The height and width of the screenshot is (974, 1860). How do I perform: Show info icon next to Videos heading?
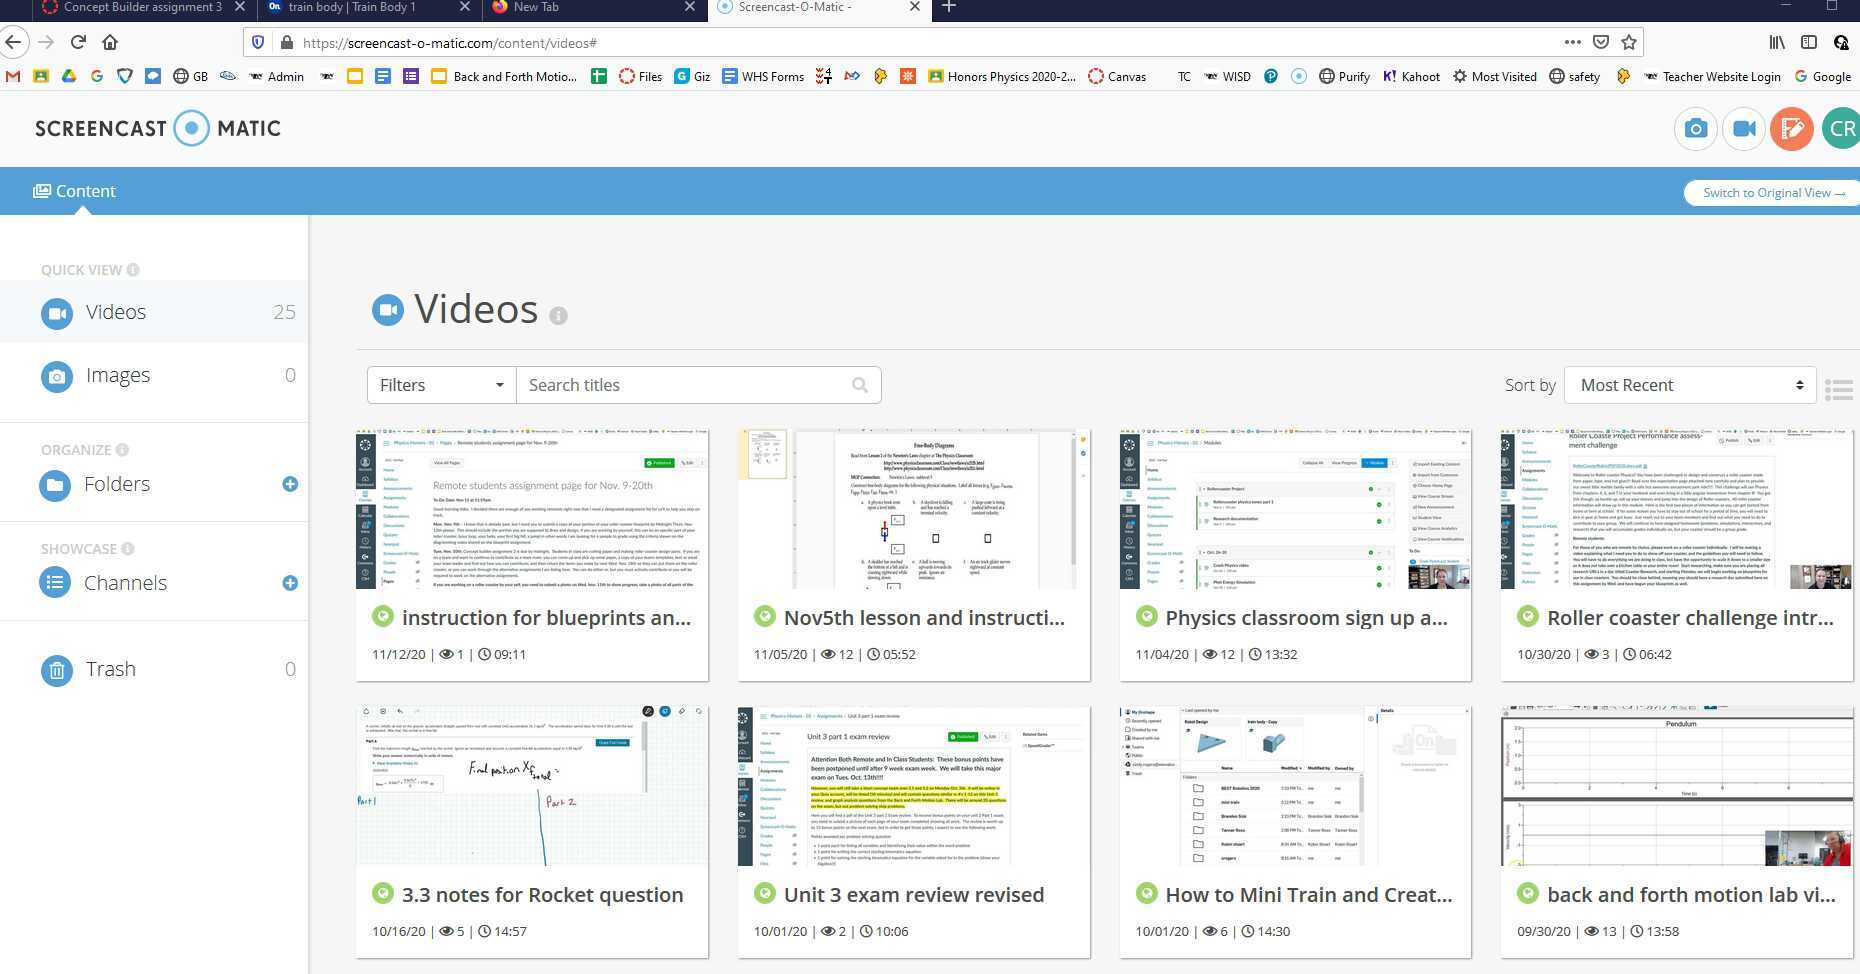(558, 315)
